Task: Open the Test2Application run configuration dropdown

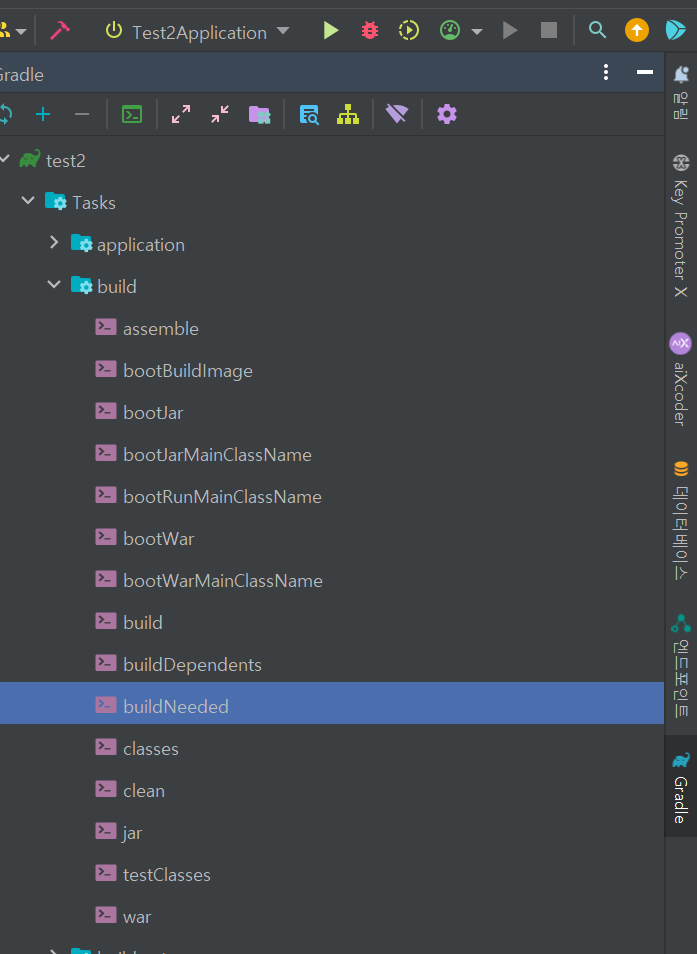Action: pyautogui.click(x=198, y=32)
